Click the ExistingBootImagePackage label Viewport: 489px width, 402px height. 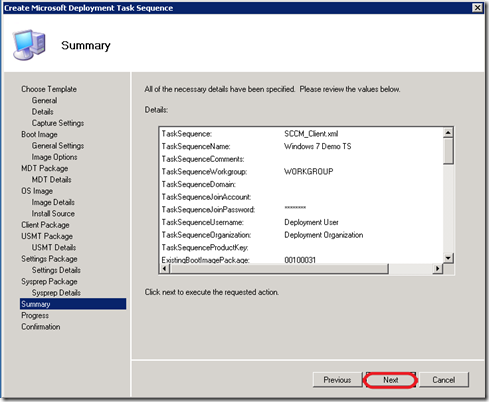click(206, 260)
